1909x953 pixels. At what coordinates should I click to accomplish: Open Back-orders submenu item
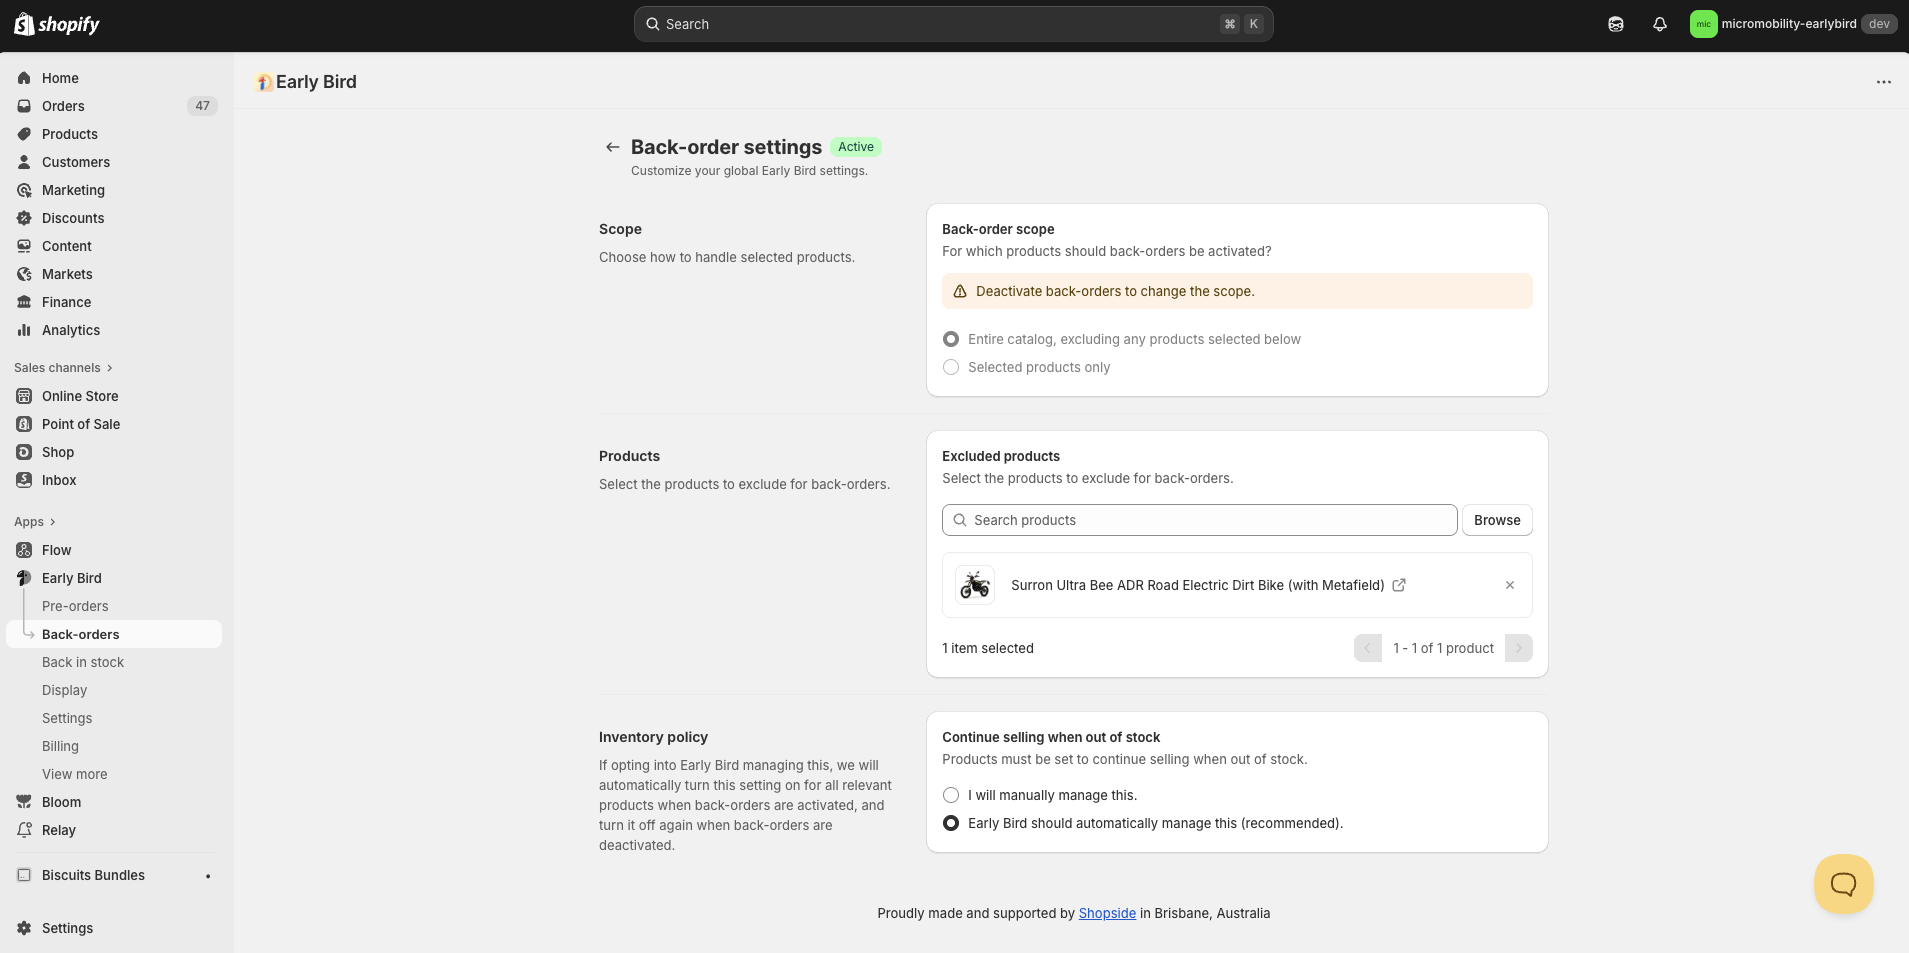[x=114, y=634]
